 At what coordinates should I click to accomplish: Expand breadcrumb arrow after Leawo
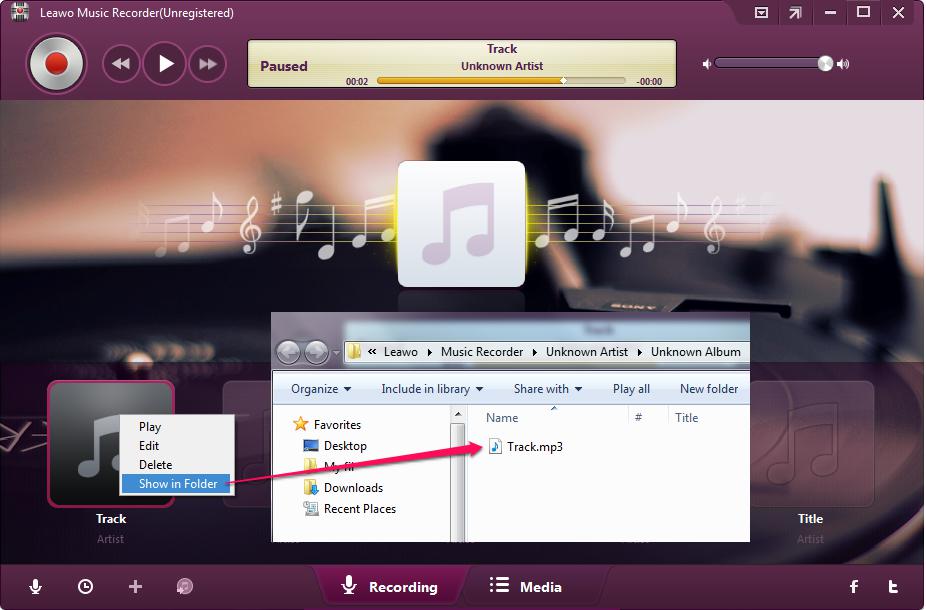tap(429, 353)
